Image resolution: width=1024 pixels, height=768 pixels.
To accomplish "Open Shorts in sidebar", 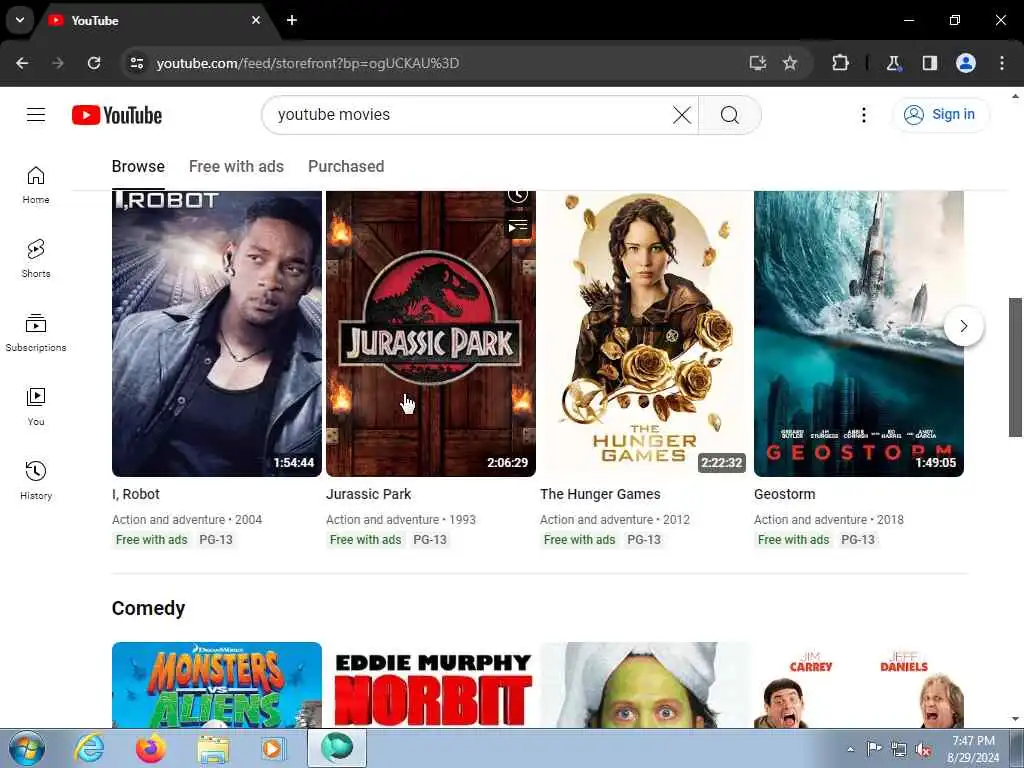I will point(36,259).
